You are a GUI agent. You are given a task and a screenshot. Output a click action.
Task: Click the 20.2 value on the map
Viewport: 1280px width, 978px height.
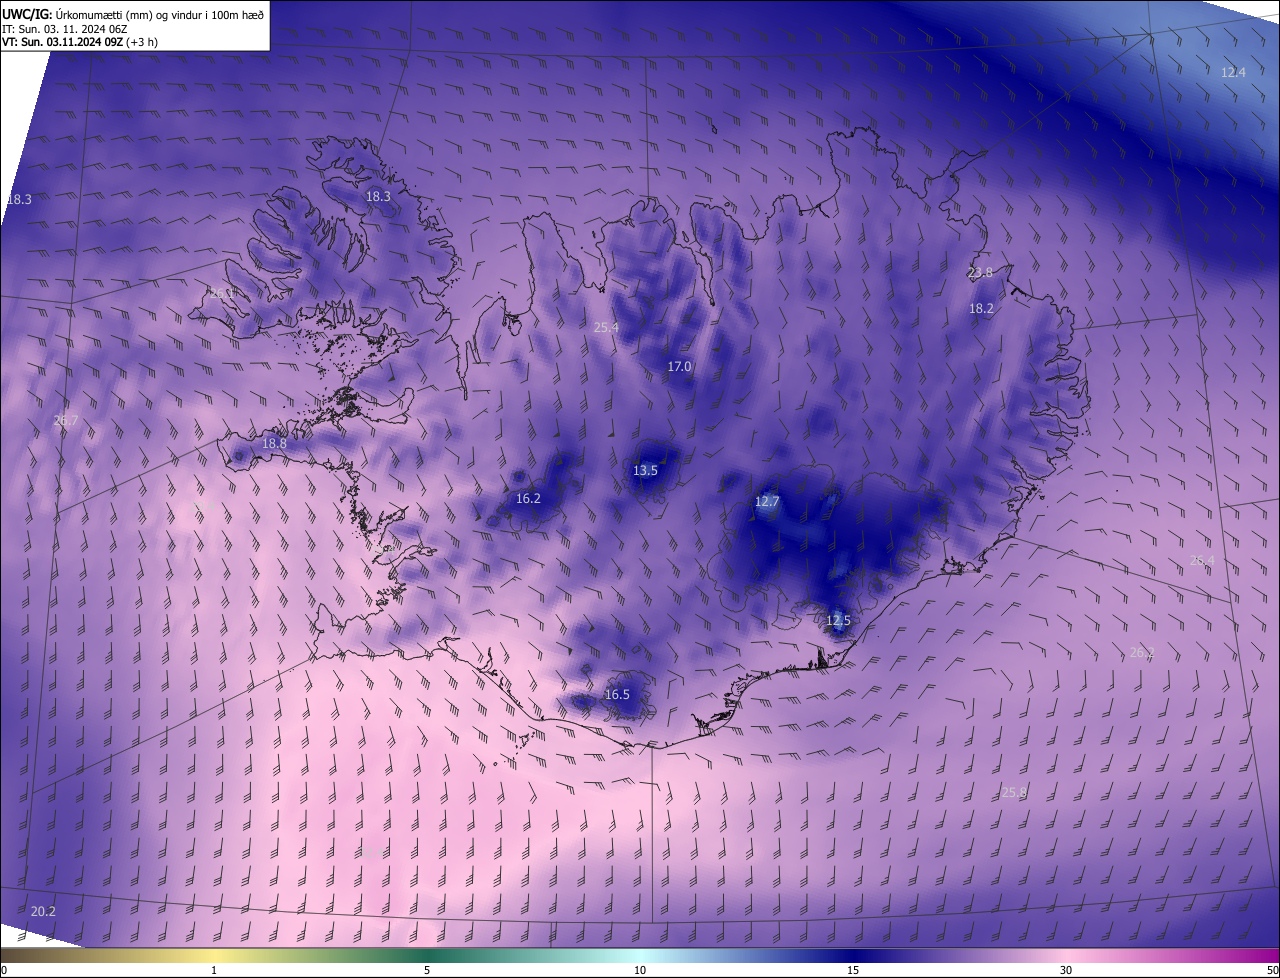[x=43, y=912]
